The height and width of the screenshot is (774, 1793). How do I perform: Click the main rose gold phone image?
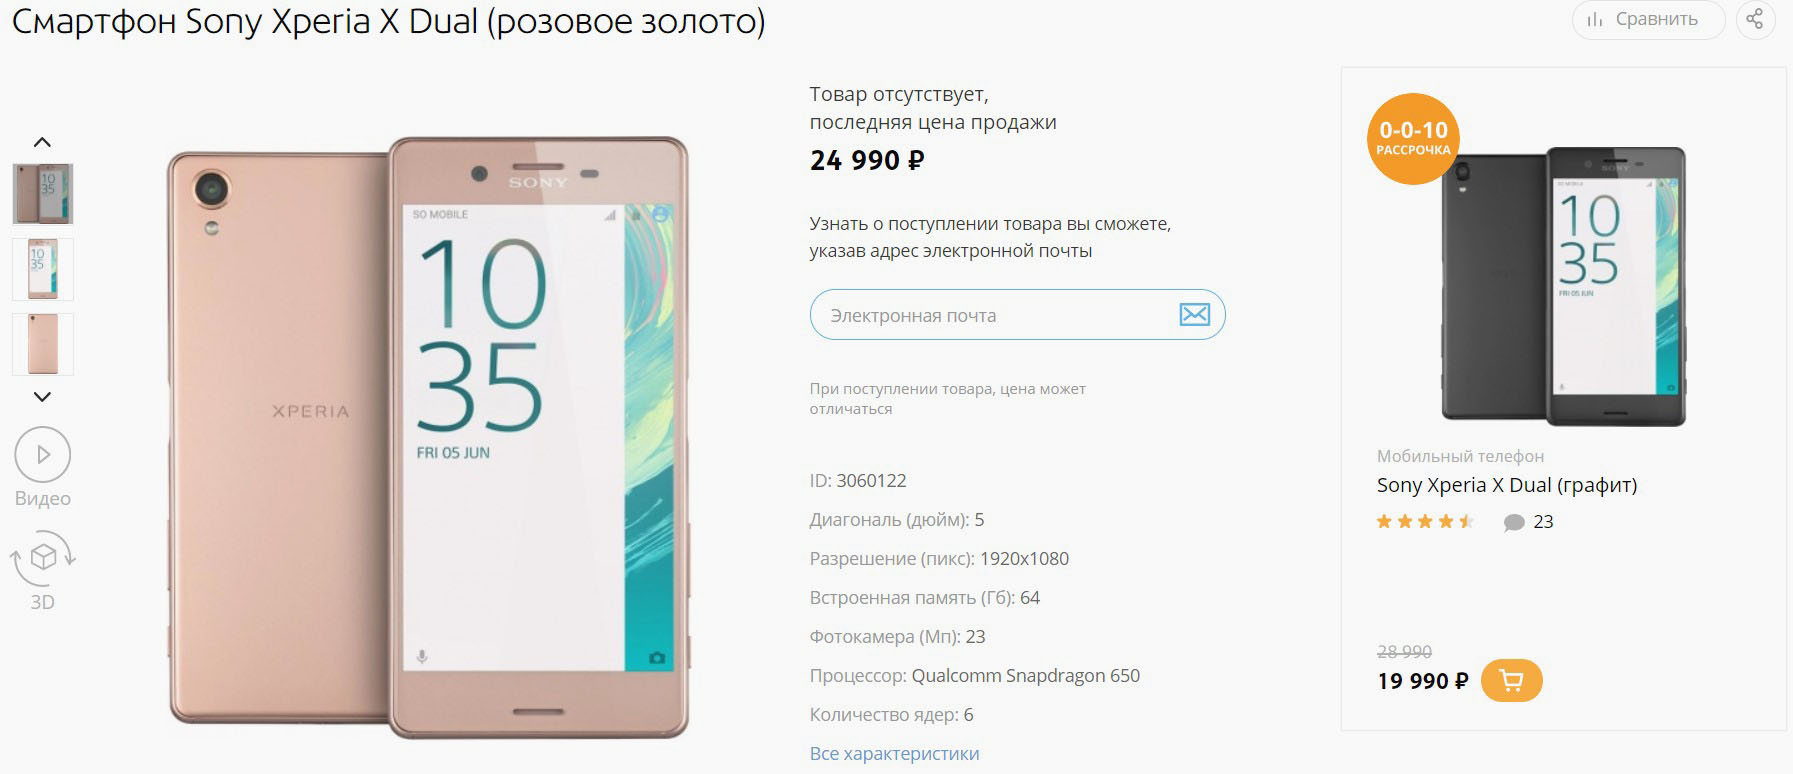[x=428, y=438]
